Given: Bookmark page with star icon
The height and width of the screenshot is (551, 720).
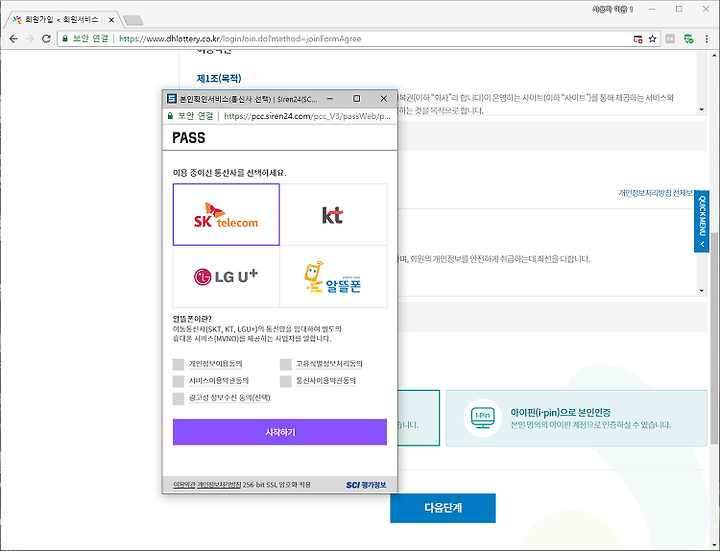Looking at the screenshot, I should 652,39.
